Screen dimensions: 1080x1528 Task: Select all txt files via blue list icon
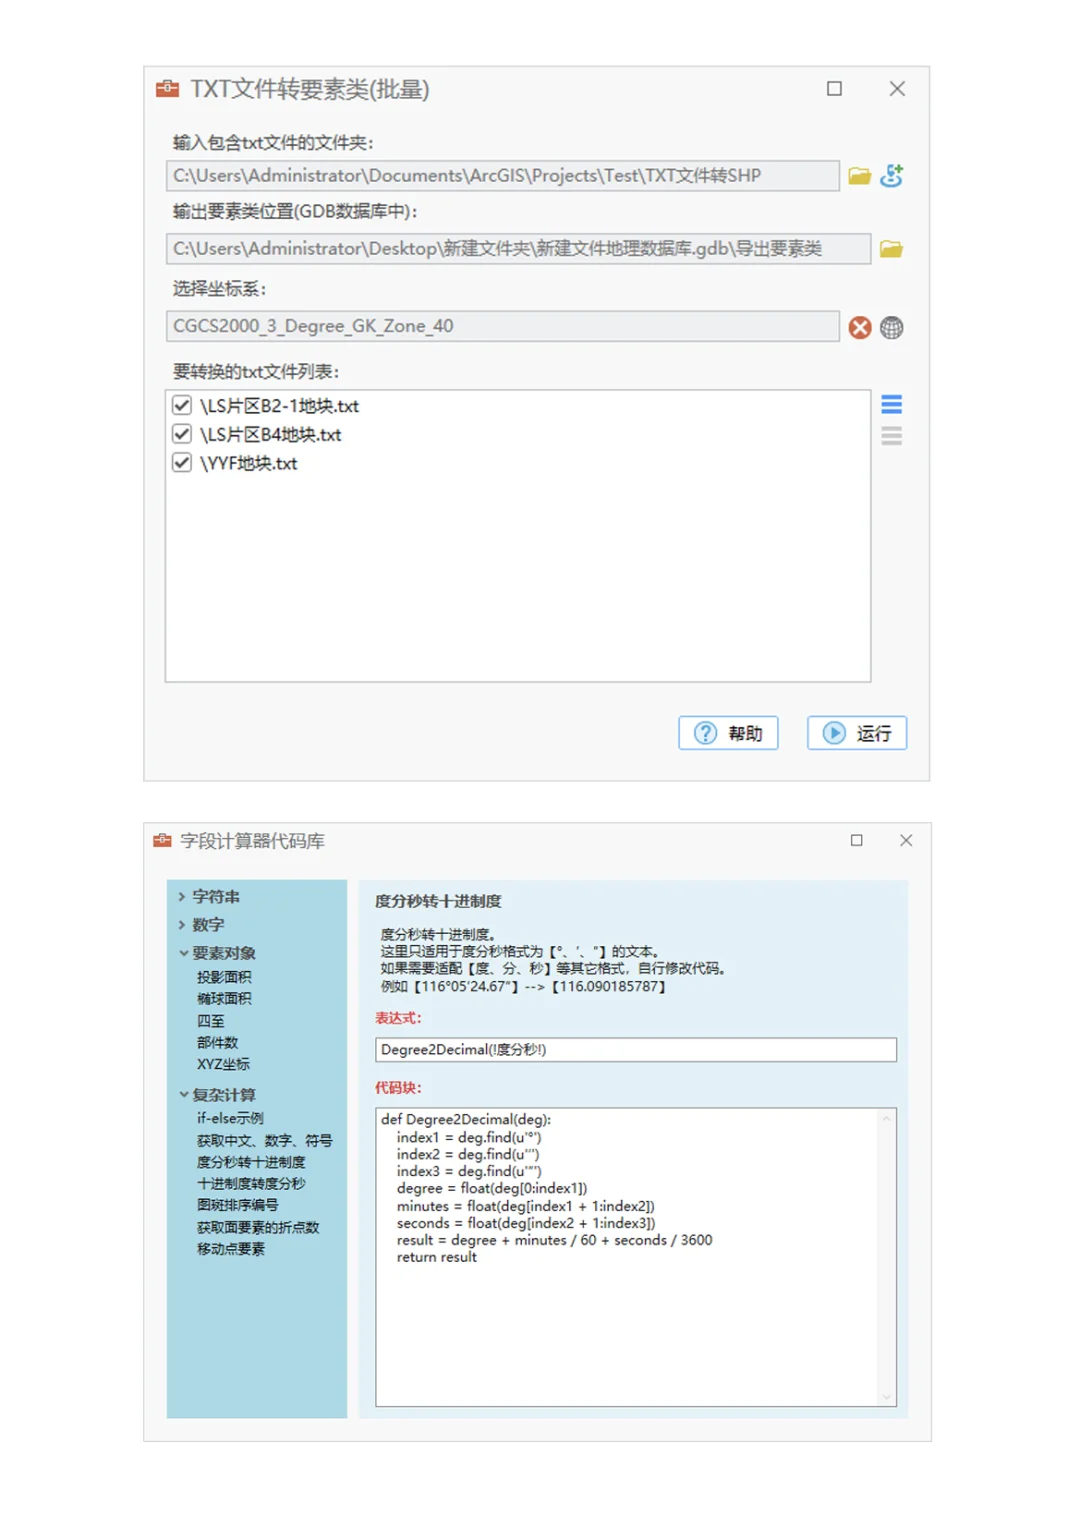tap(892, 405)
